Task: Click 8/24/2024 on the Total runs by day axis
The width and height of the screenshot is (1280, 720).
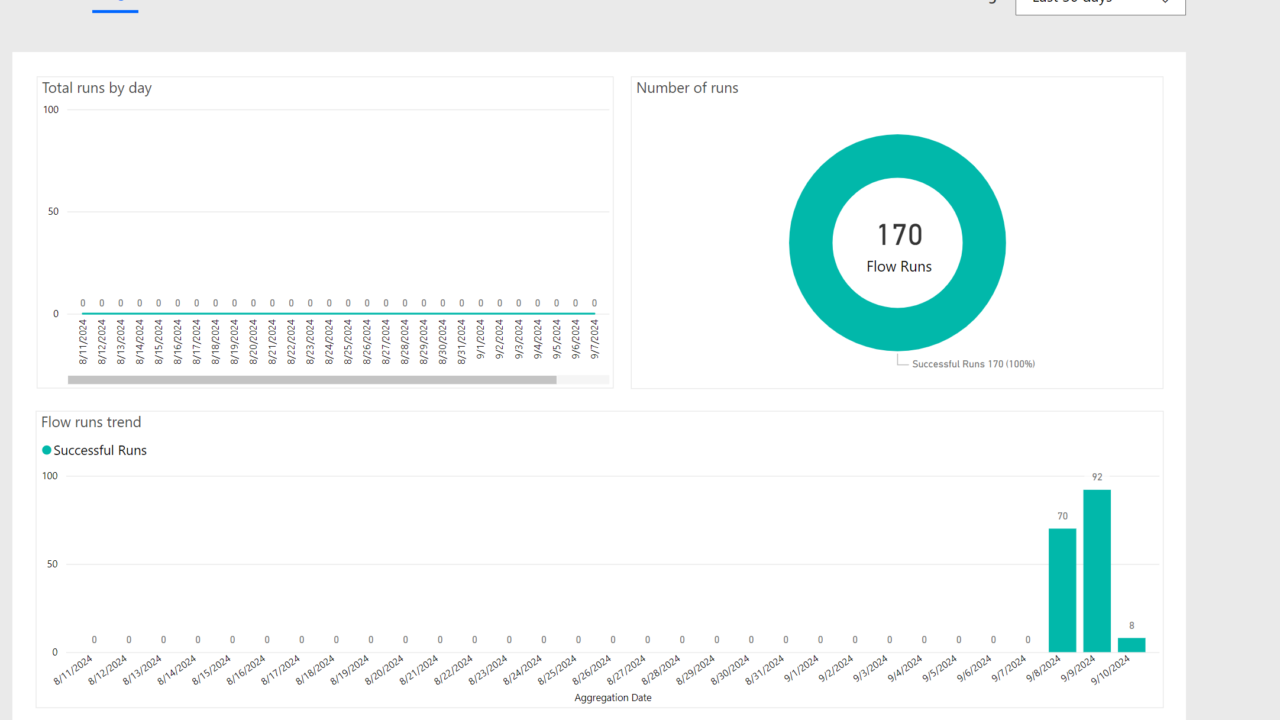Action: coord(329,340)
